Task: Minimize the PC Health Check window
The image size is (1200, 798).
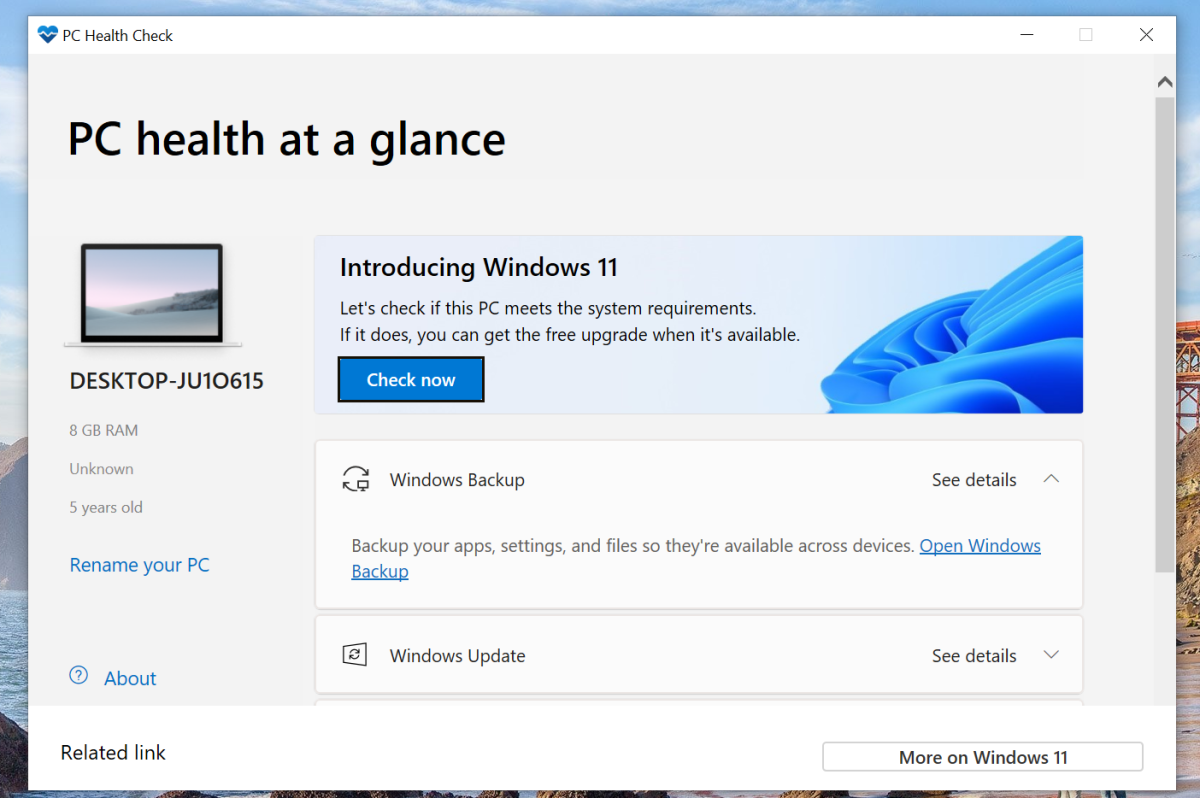Action: (x=1025, y=35)
